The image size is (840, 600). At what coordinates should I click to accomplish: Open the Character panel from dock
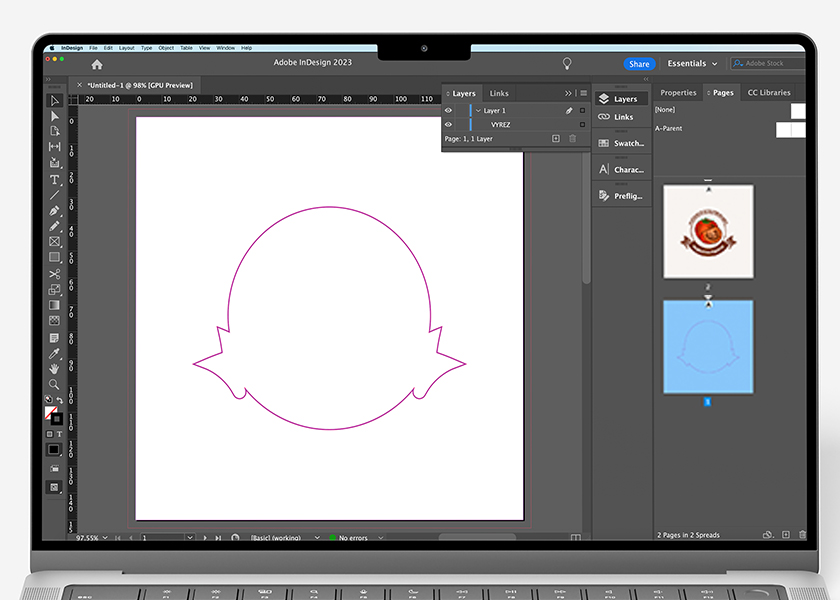(621, 169)
